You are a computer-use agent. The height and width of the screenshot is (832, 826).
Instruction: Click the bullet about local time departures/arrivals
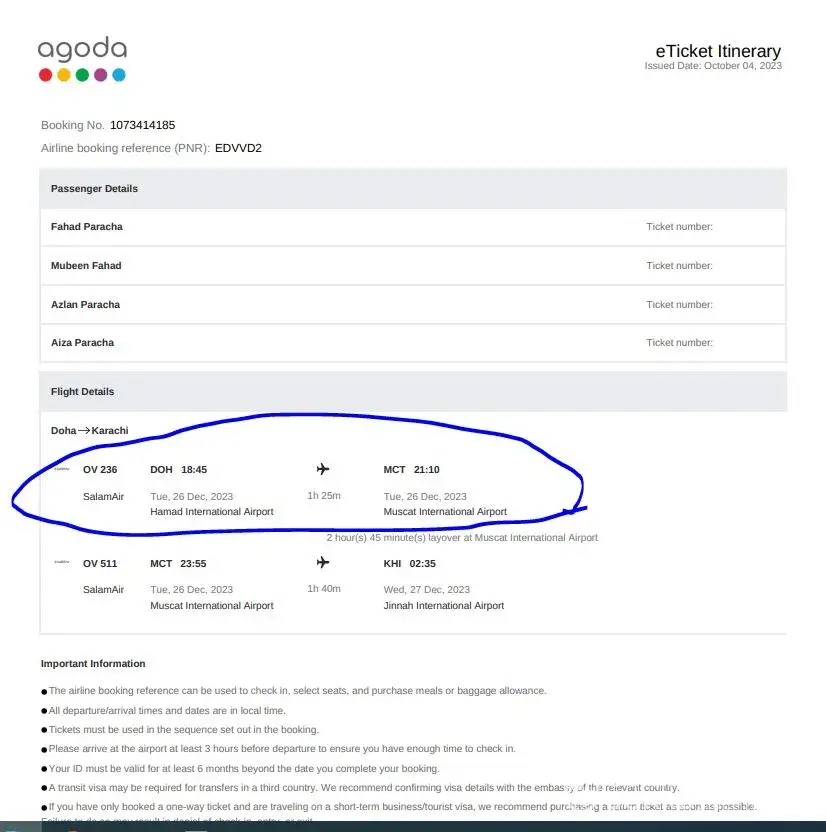[163, 710]
